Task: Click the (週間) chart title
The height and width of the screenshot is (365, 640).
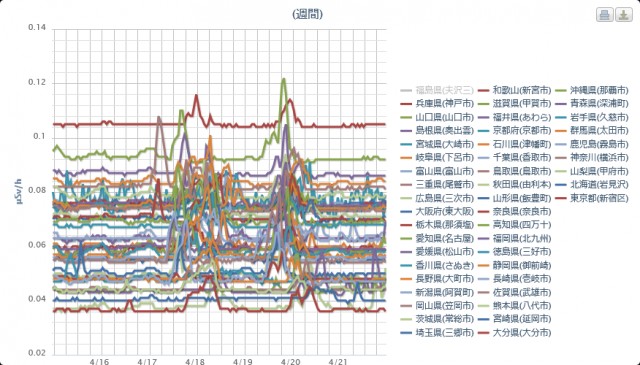Action: tap(308, 14)
